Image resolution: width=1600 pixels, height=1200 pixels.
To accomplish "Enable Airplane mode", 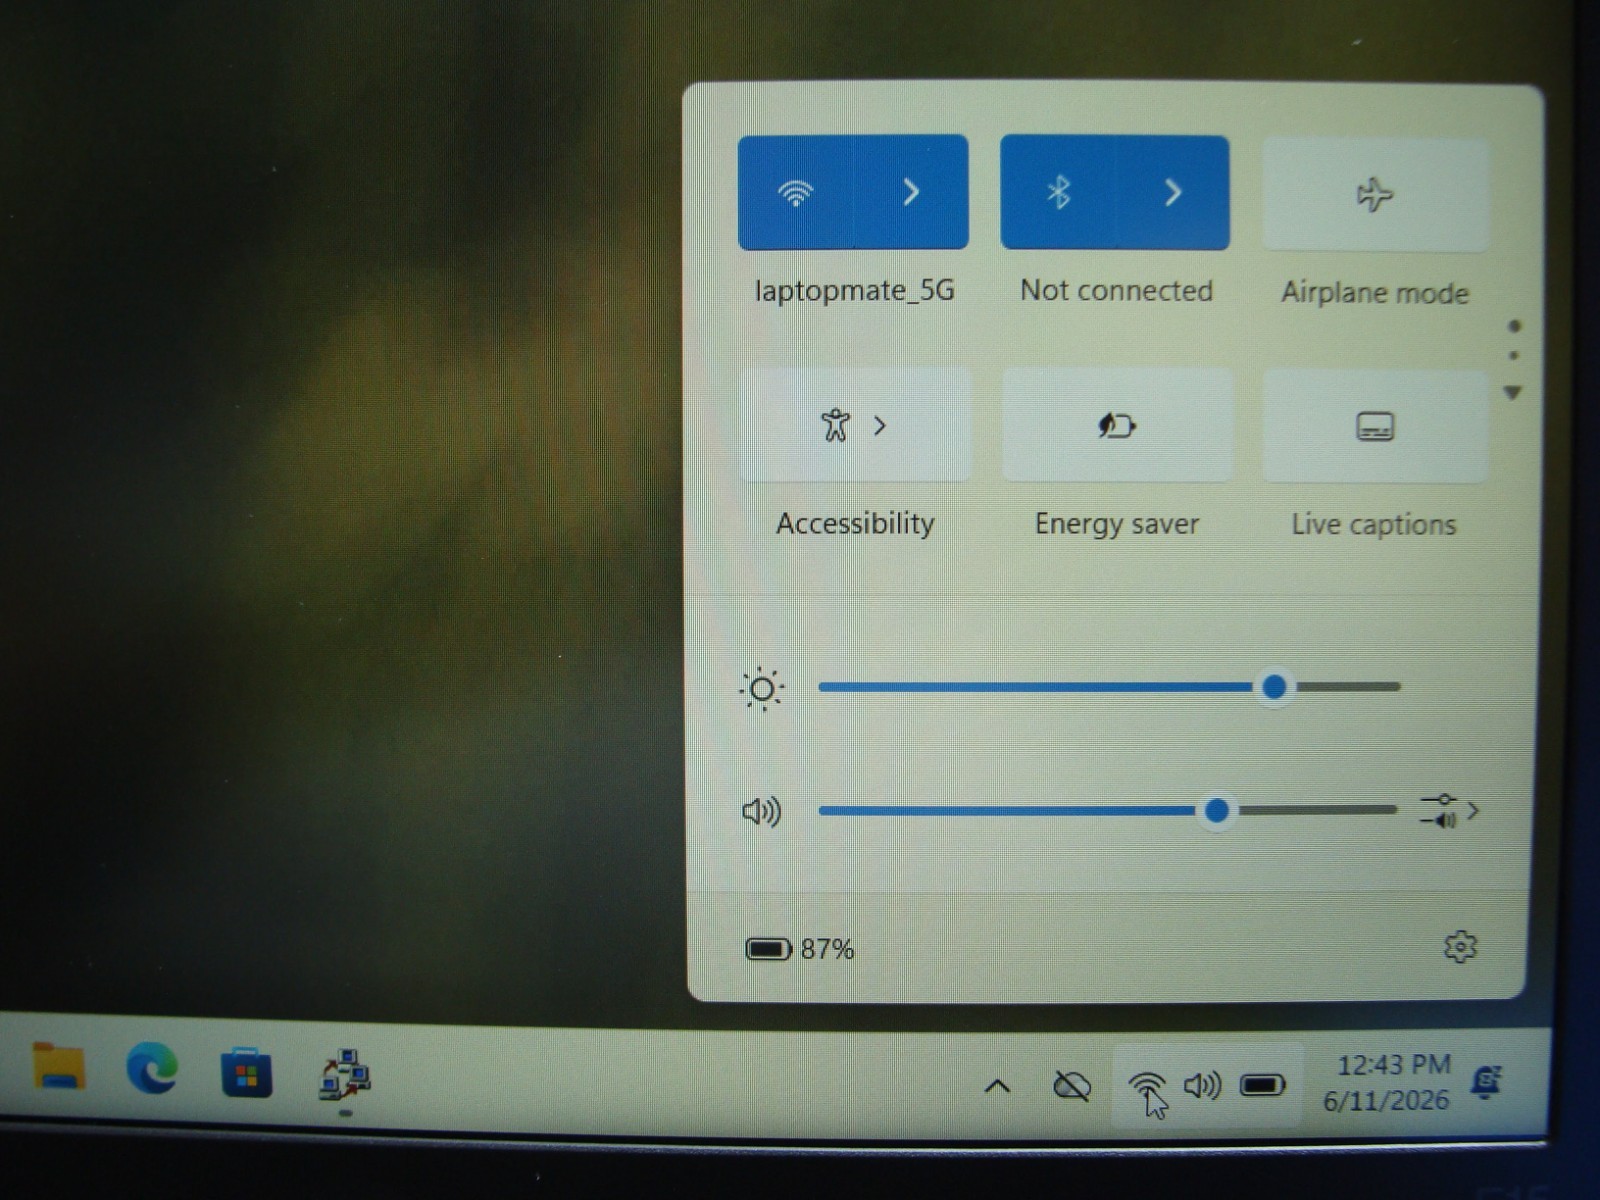I will [x=1375, y=194].
